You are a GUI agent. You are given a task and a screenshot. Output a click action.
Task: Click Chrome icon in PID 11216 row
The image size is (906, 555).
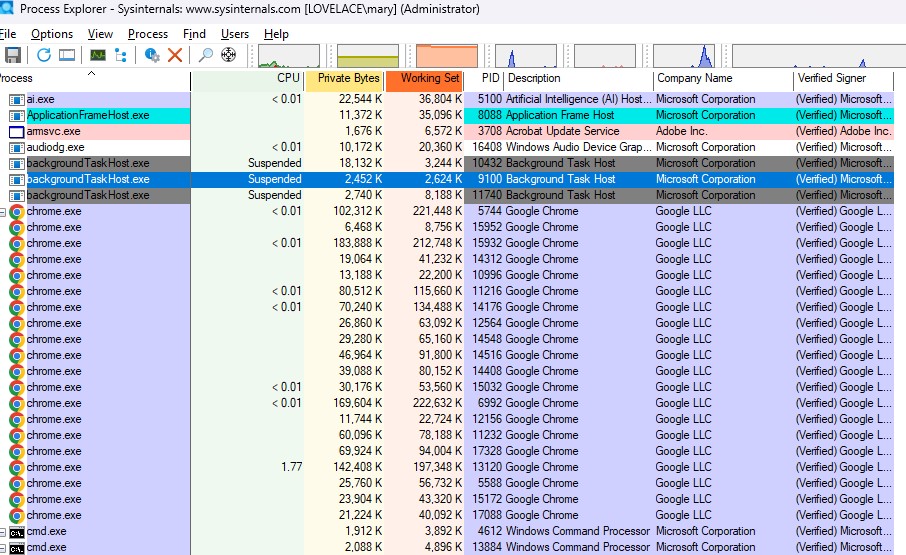(17, 291)
